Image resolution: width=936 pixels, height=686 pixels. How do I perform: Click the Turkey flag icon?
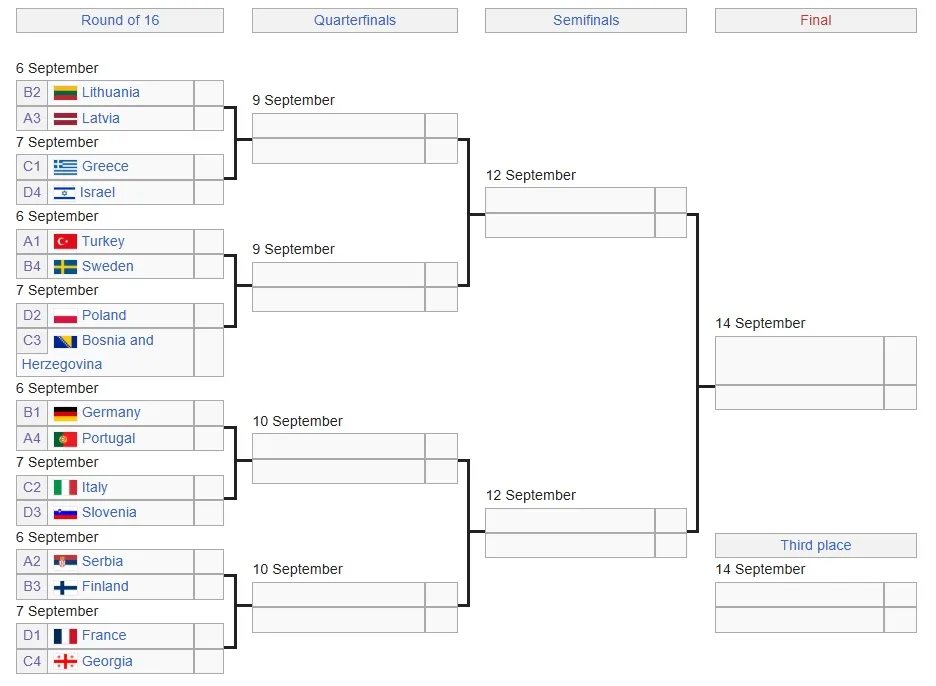pyautogui.click(x=65, y=242)
